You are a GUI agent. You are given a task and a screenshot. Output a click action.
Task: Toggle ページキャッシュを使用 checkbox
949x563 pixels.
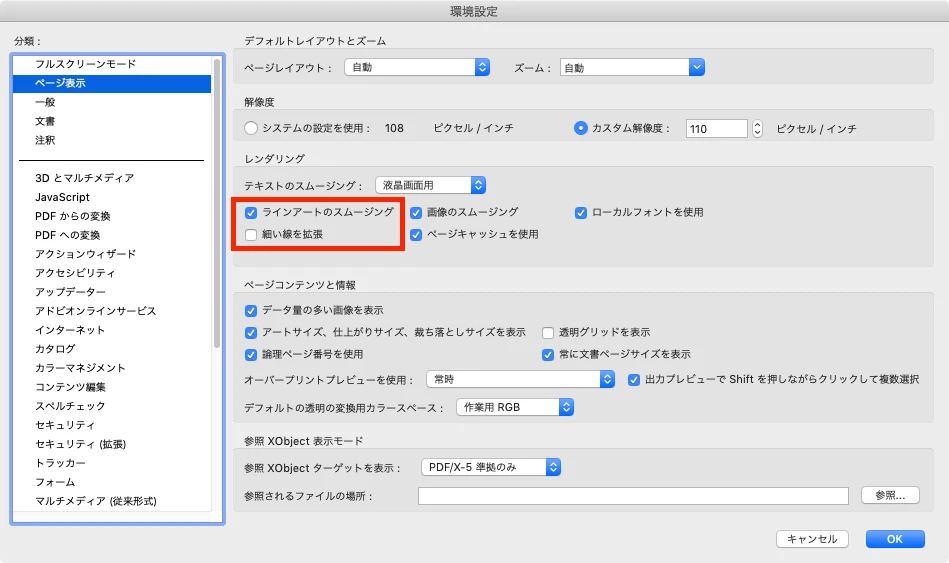tap(416, 235)
